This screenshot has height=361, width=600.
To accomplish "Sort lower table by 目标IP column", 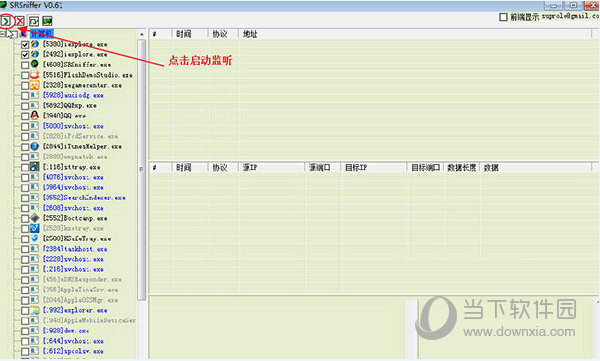I will (374, 167).
